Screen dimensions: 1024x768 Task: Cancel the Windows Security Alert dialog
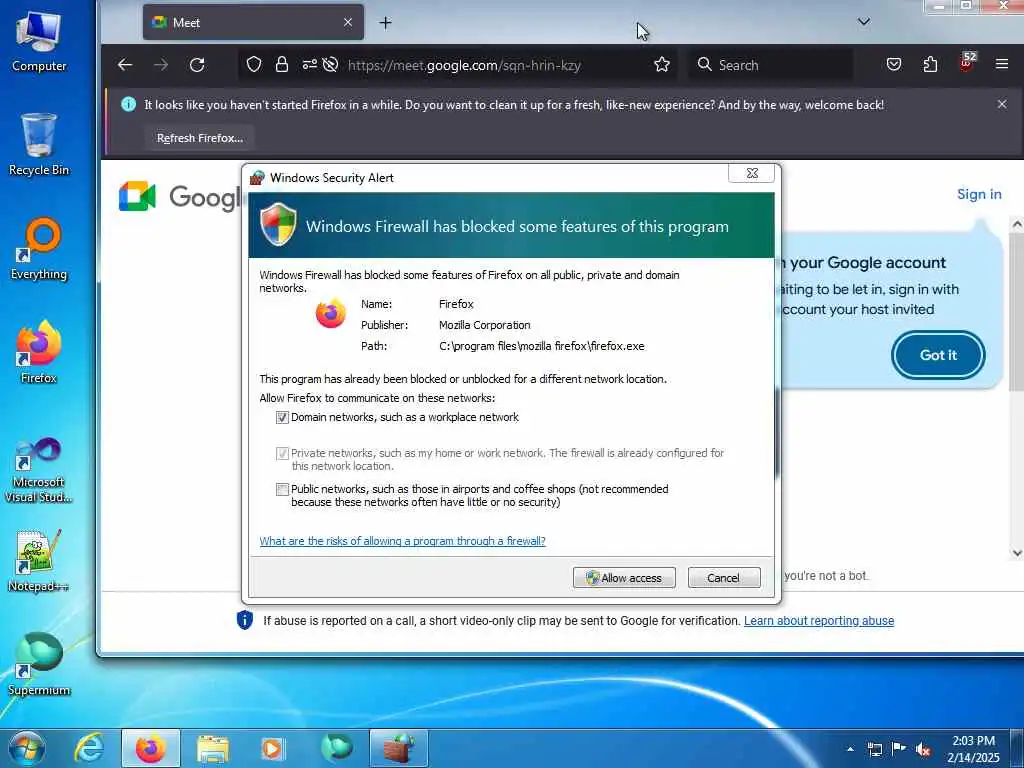tap(724, 578)
